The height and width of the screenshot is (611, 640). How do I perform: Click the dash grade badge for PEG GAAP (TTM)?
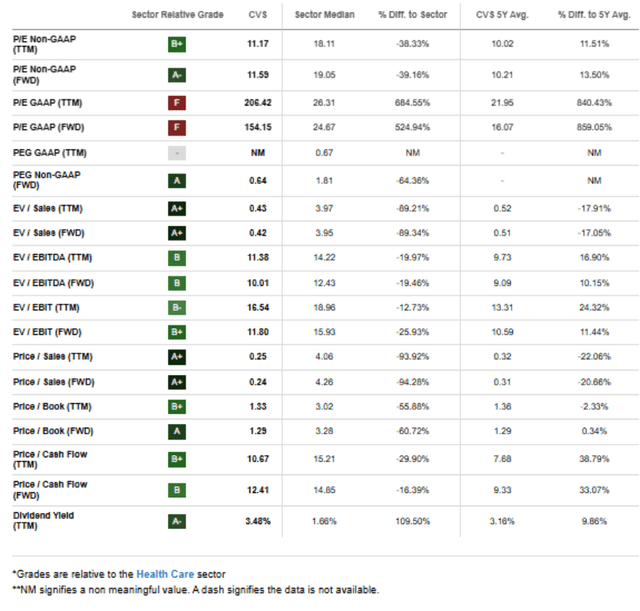tap(177, 153)
